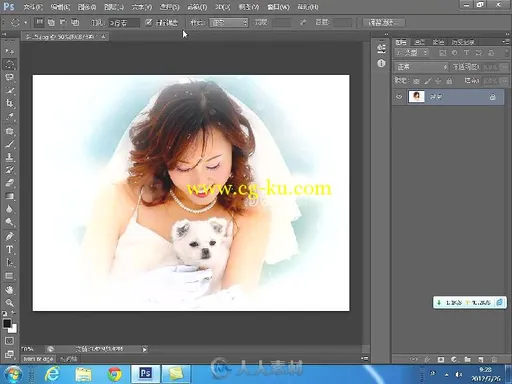The image size is (512, 384).
Task: Select the Gradient tool
Action: point(9,196)
